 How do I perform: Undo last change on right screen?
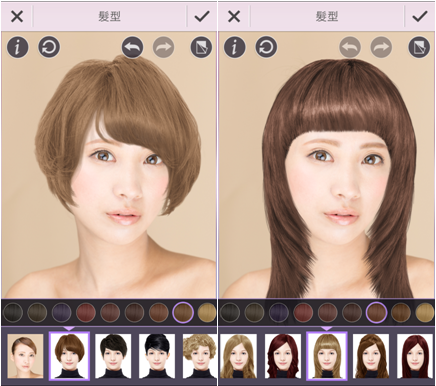[350, 47]
